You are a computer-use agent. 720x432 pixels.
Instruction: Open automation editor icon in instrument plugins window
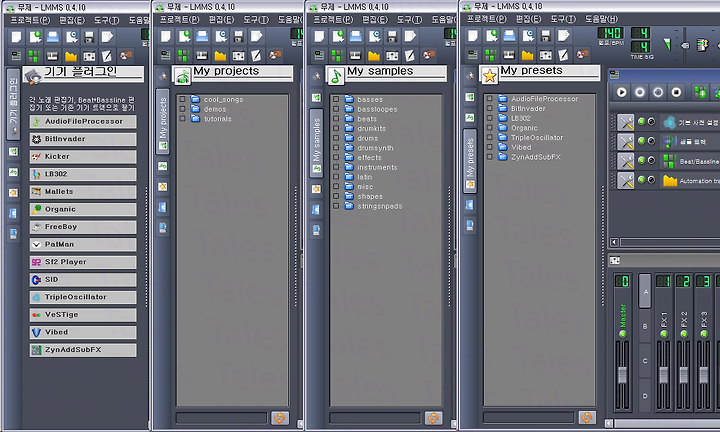point(71,56)
